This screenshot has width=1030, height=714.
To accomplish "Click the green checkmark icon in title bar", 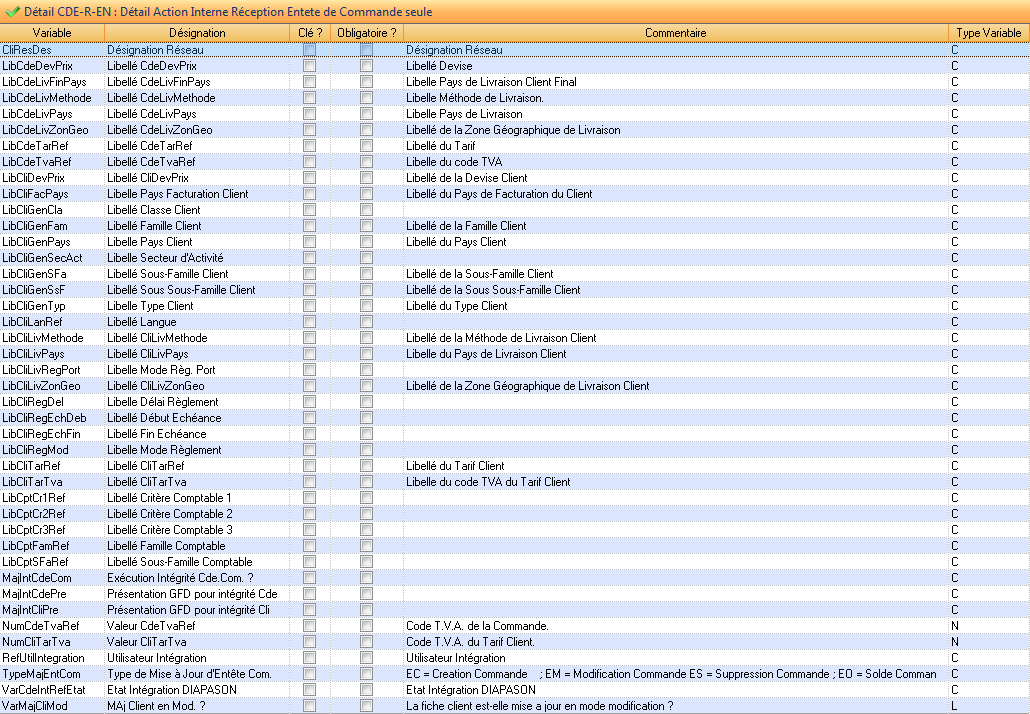I will 12,10.
